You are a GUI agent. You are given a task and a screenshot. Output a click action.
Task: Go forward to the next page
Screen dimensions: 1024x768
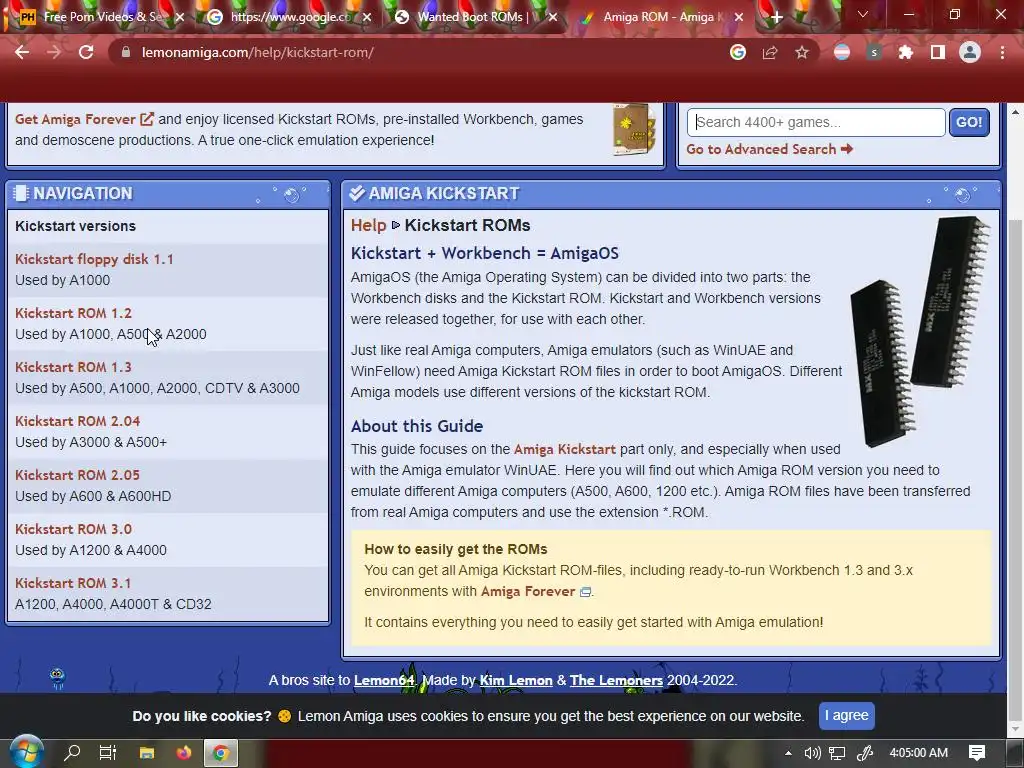54,52
